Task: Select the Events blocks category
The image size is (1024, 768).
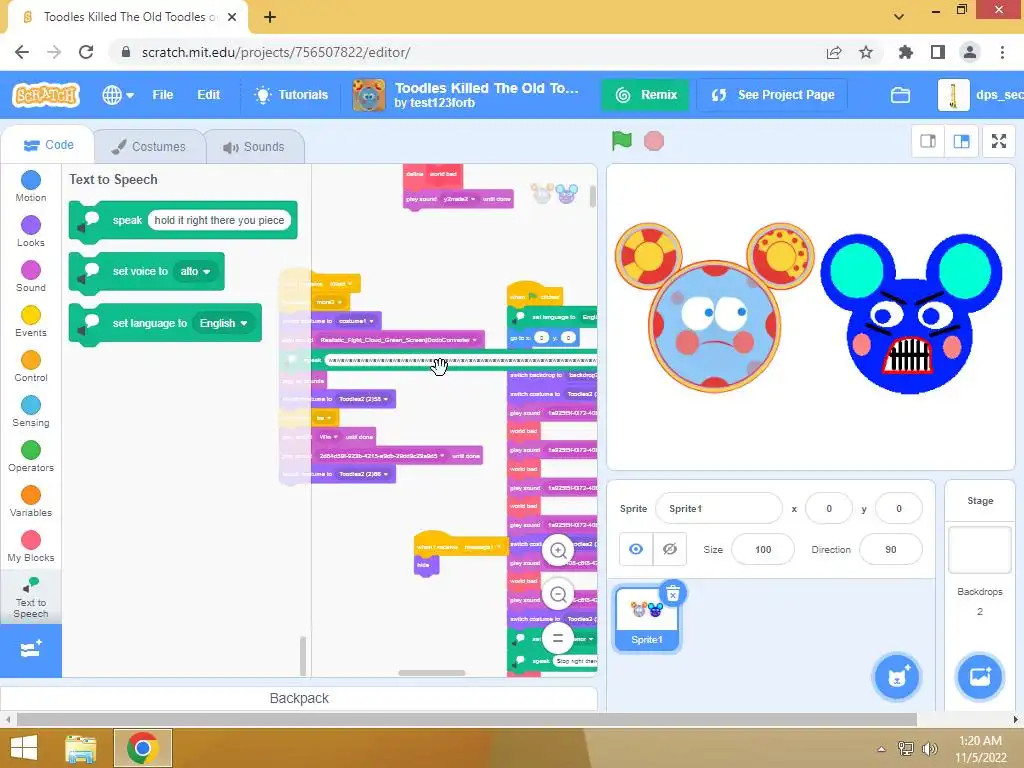Action: (x=31, y=321)
